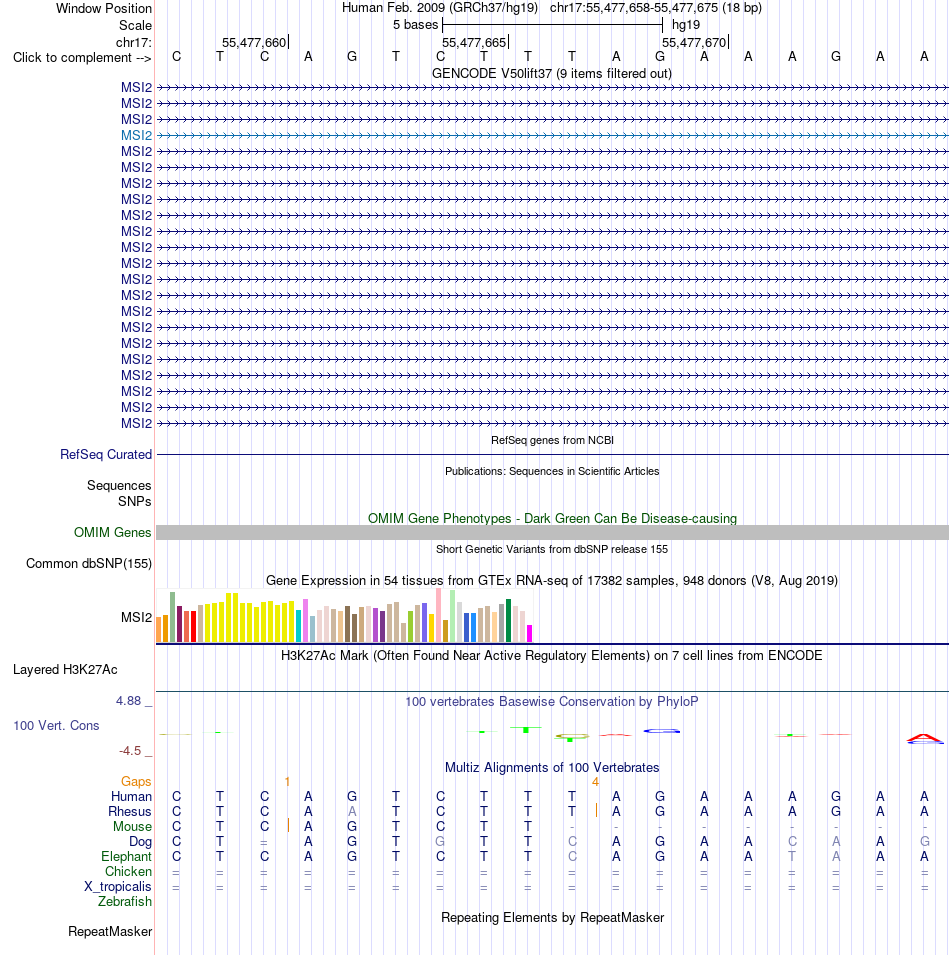Open 'Multiz Alignments of 100 Vertebrates' title
This screenshot has width=950, height=955.
[552, 767]
